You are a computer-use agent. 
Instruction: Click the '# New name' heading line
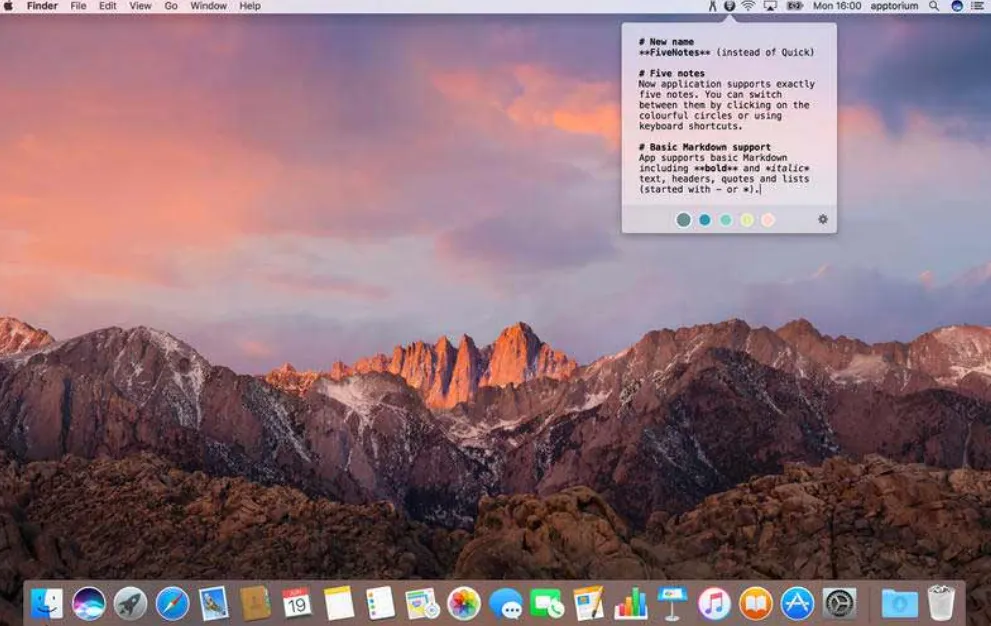[666, 41]
